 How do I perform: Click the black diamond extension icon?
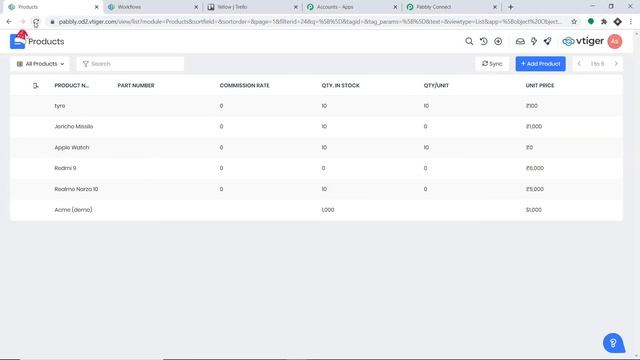(x=618, y=22)
